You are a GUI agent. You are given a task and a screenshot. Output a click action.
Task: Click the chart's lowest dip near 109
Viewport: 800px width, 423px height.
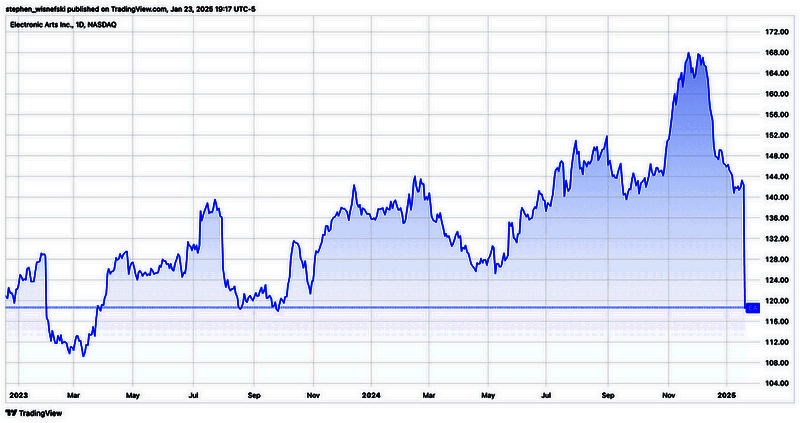tap(84, 355)
